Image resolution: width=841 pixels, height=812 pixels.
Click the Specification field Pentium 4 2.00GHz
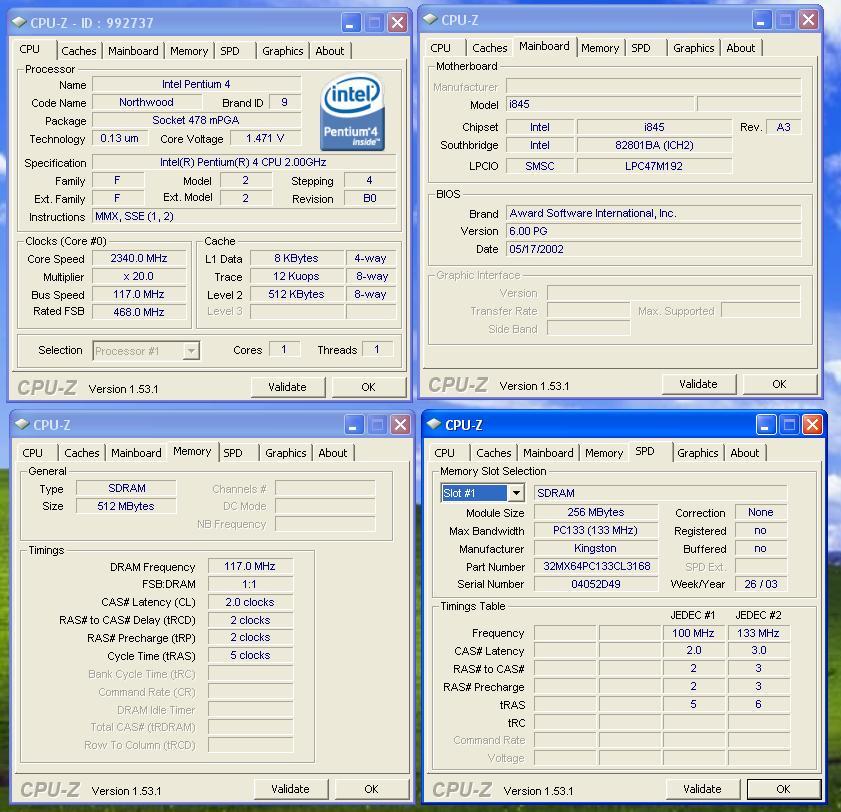tap(244, 162)
